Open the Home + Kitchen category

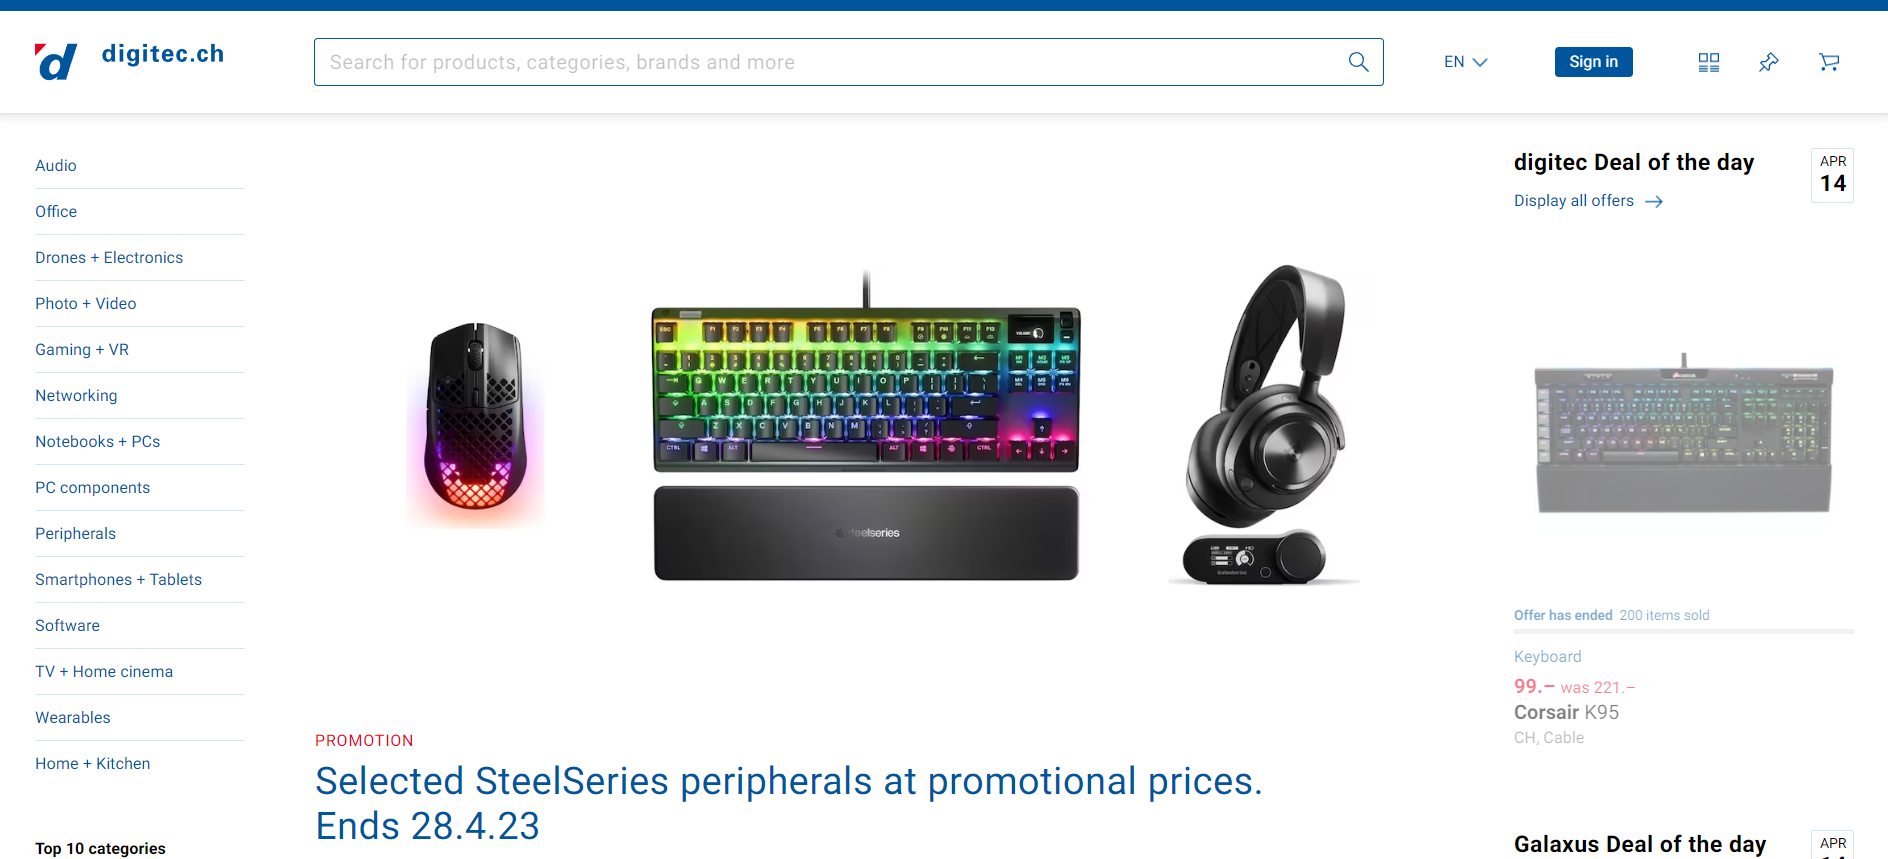point(93,764)
